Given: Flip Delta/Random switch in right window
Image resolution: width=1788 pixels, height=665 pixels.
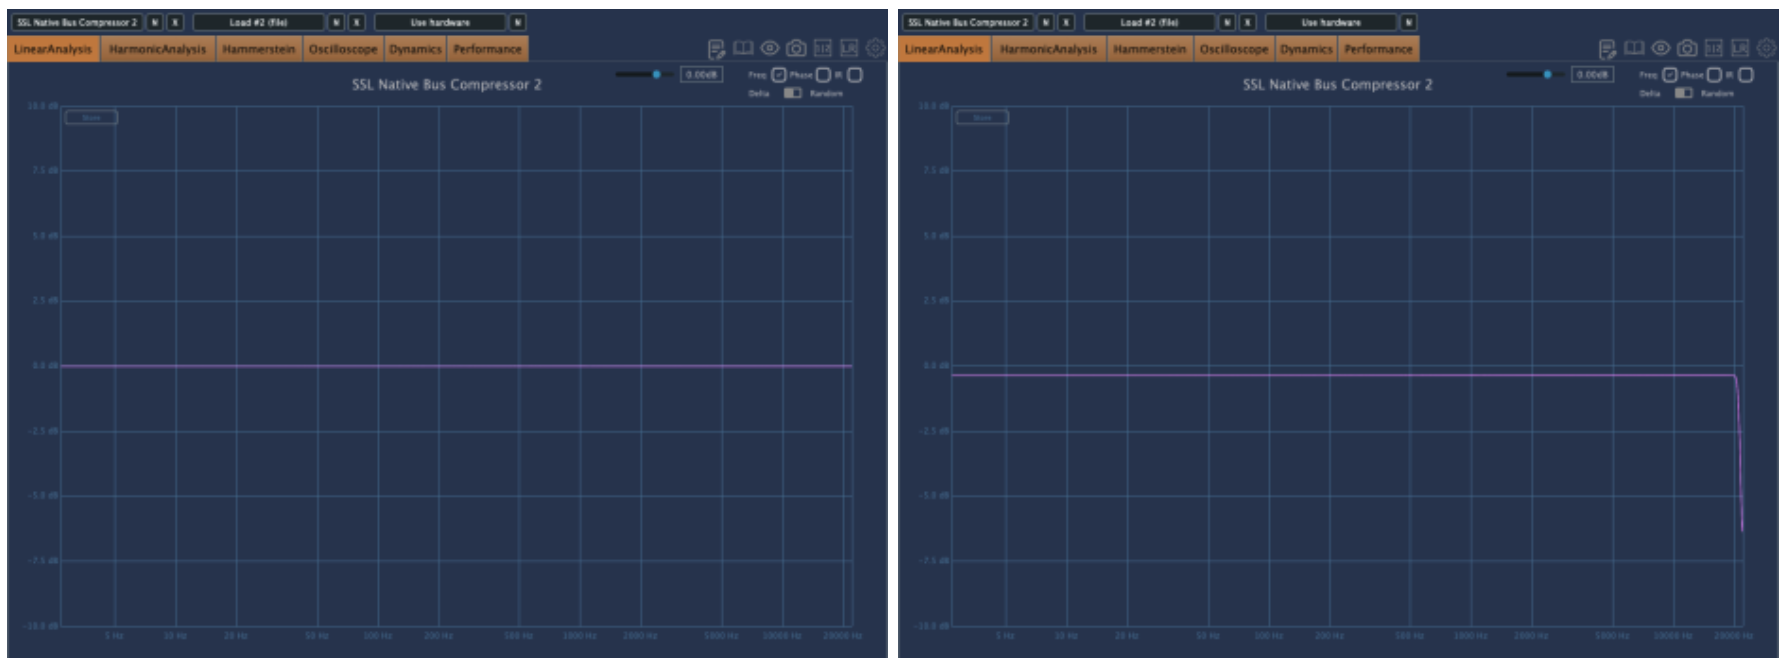Looking at the screenshot, I should pos(1684,93).
